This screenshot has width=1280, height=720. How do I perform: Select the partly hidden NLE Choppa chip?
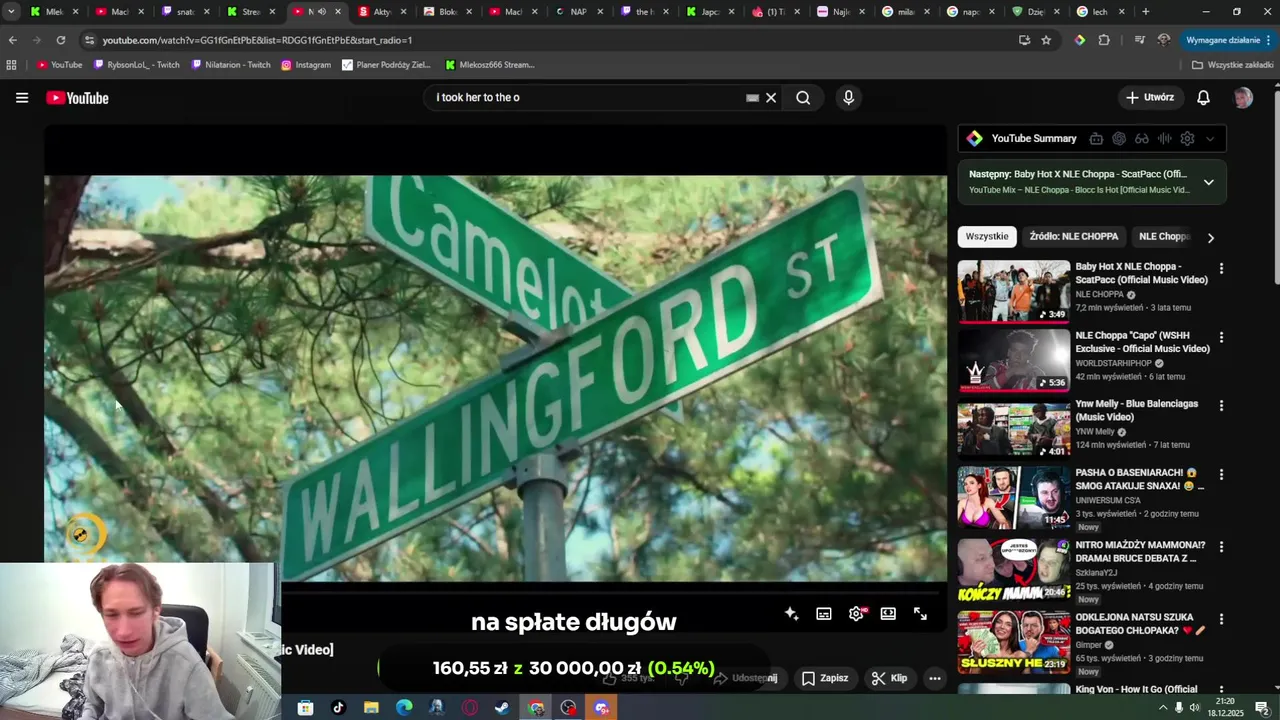[1165, 237]
